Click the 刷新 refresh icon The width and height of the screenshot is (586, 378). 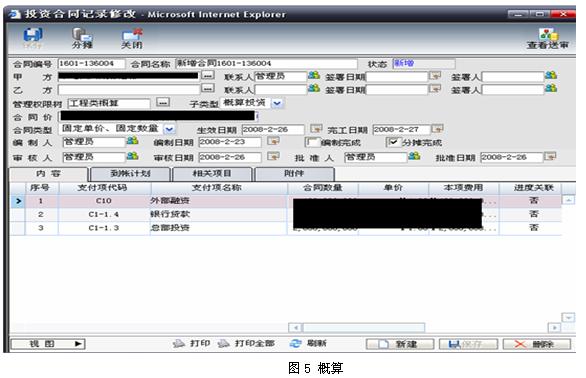(x=296, y=343)
